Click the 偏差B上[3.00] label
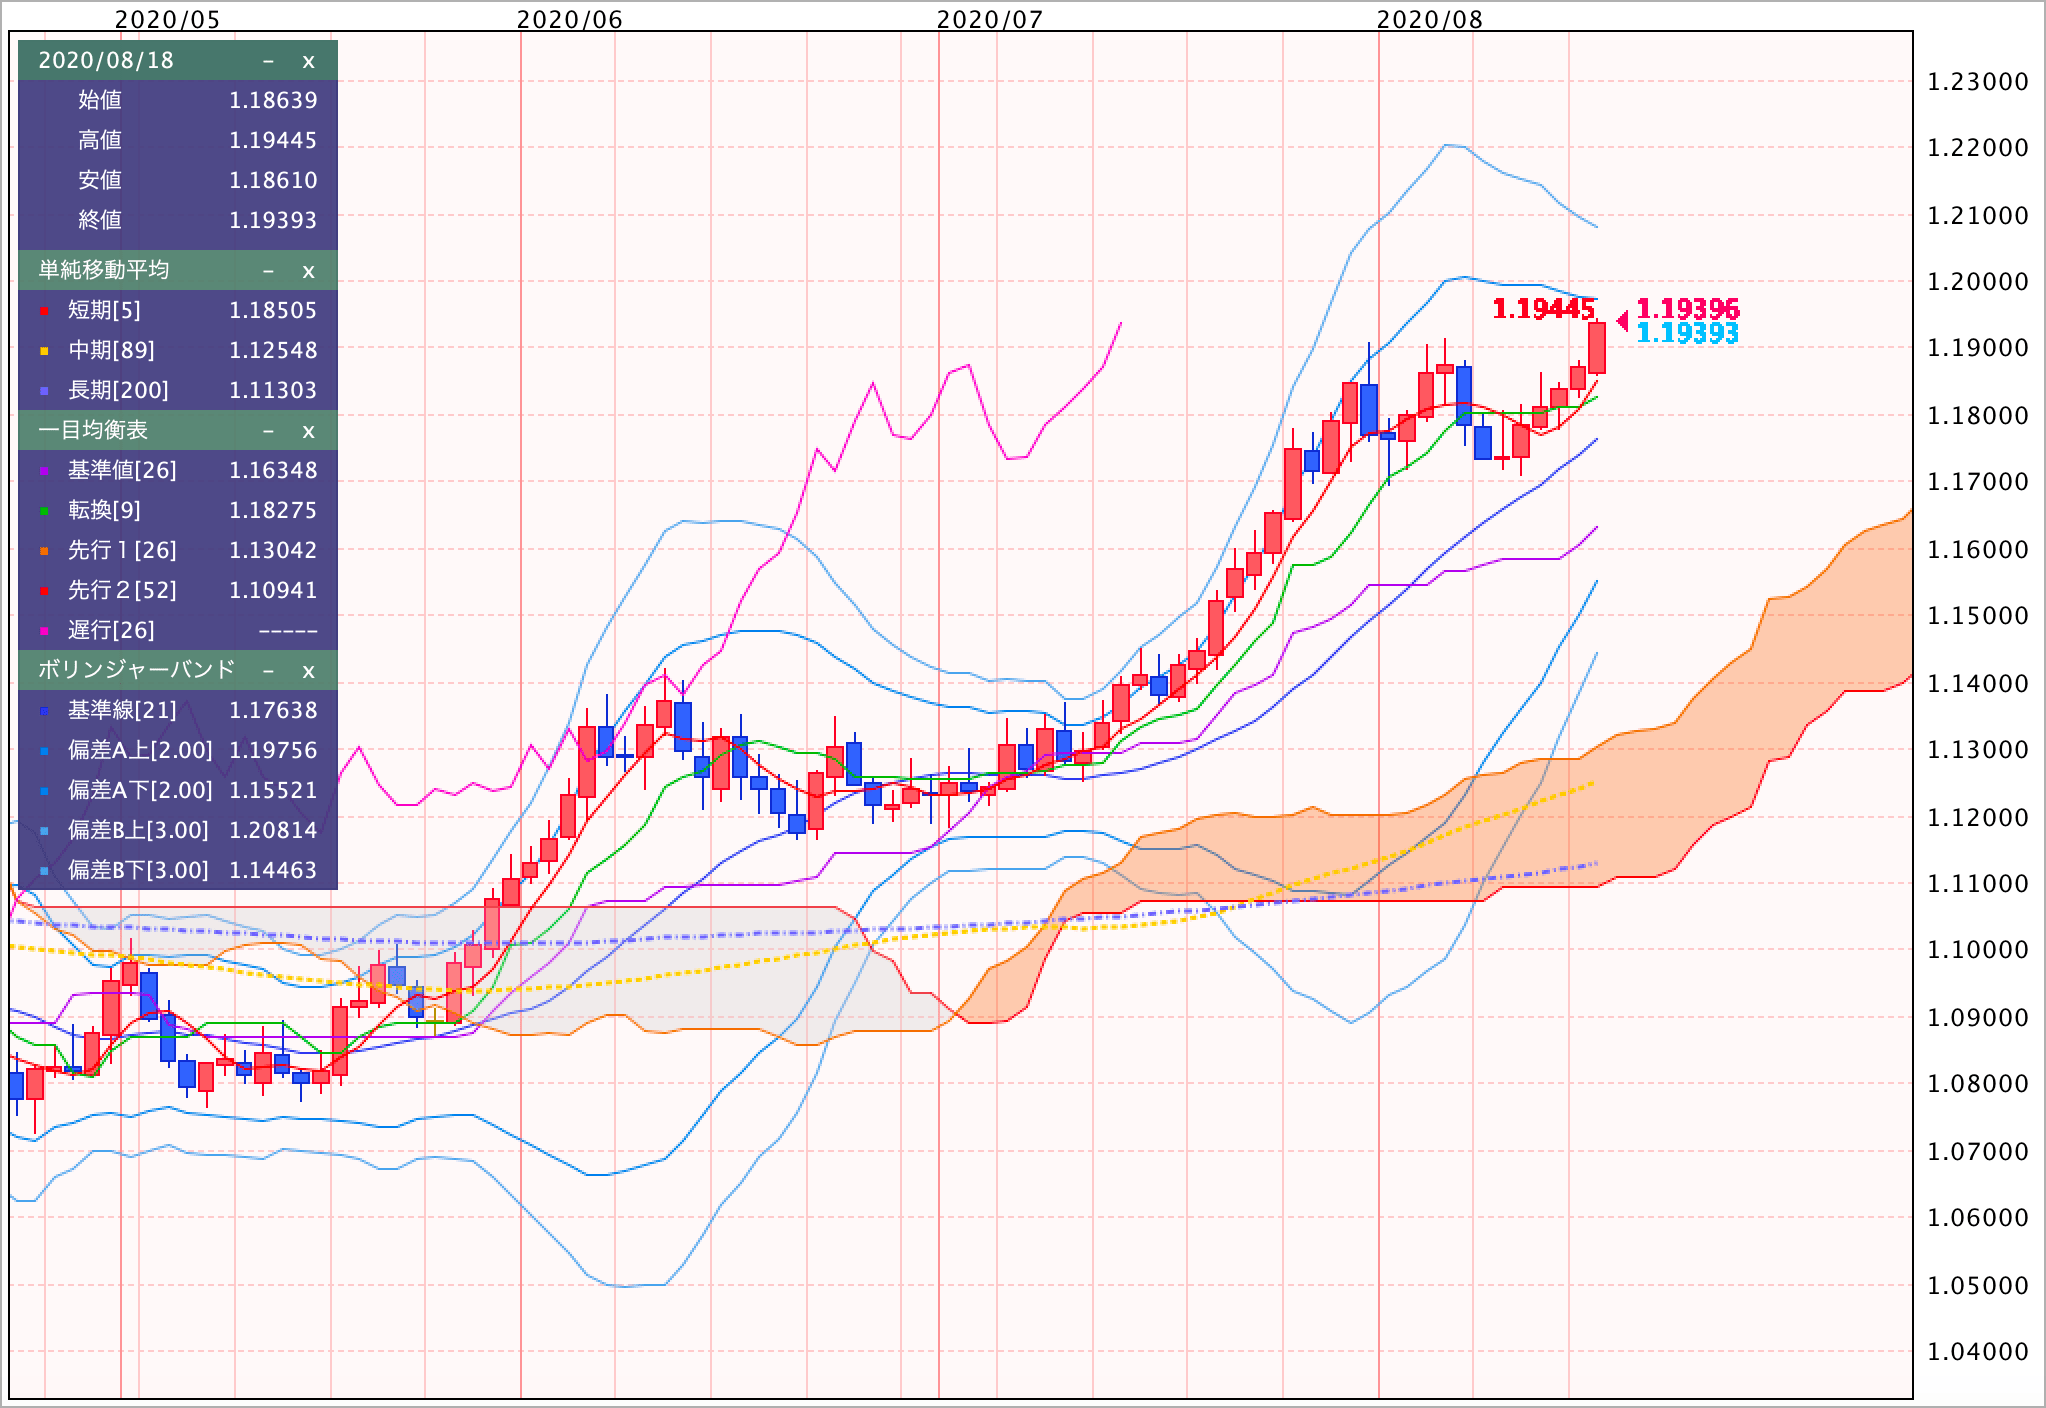Viewport: 2046px width, 1408px height. [138, 831]
